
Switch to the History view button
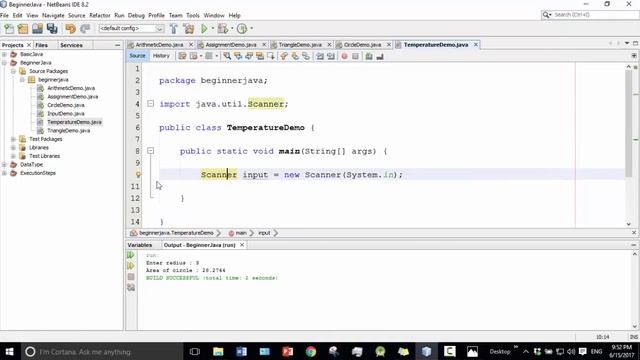(161, 56)
